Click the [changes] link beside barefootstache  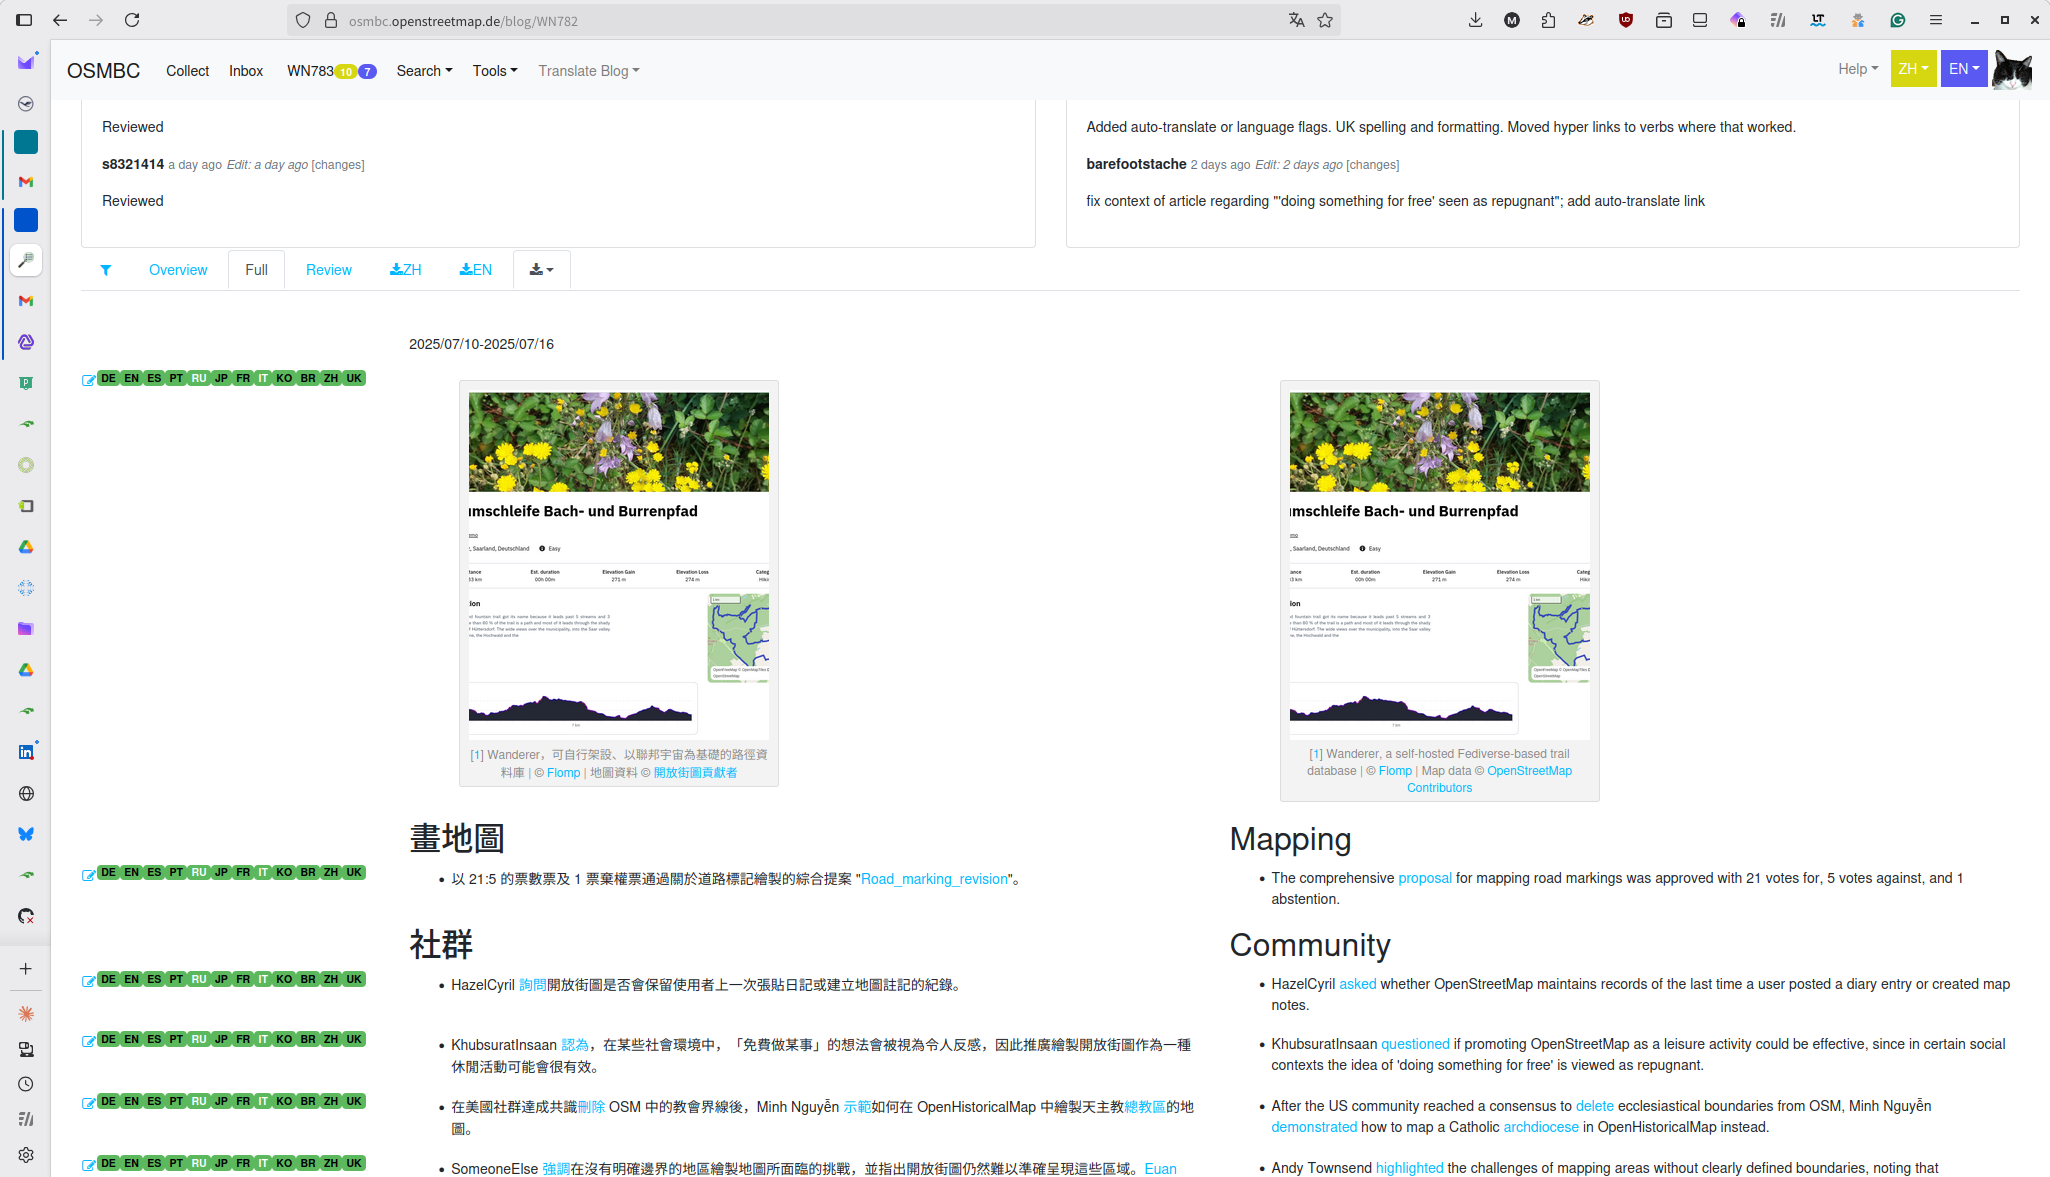point(1372,165)
